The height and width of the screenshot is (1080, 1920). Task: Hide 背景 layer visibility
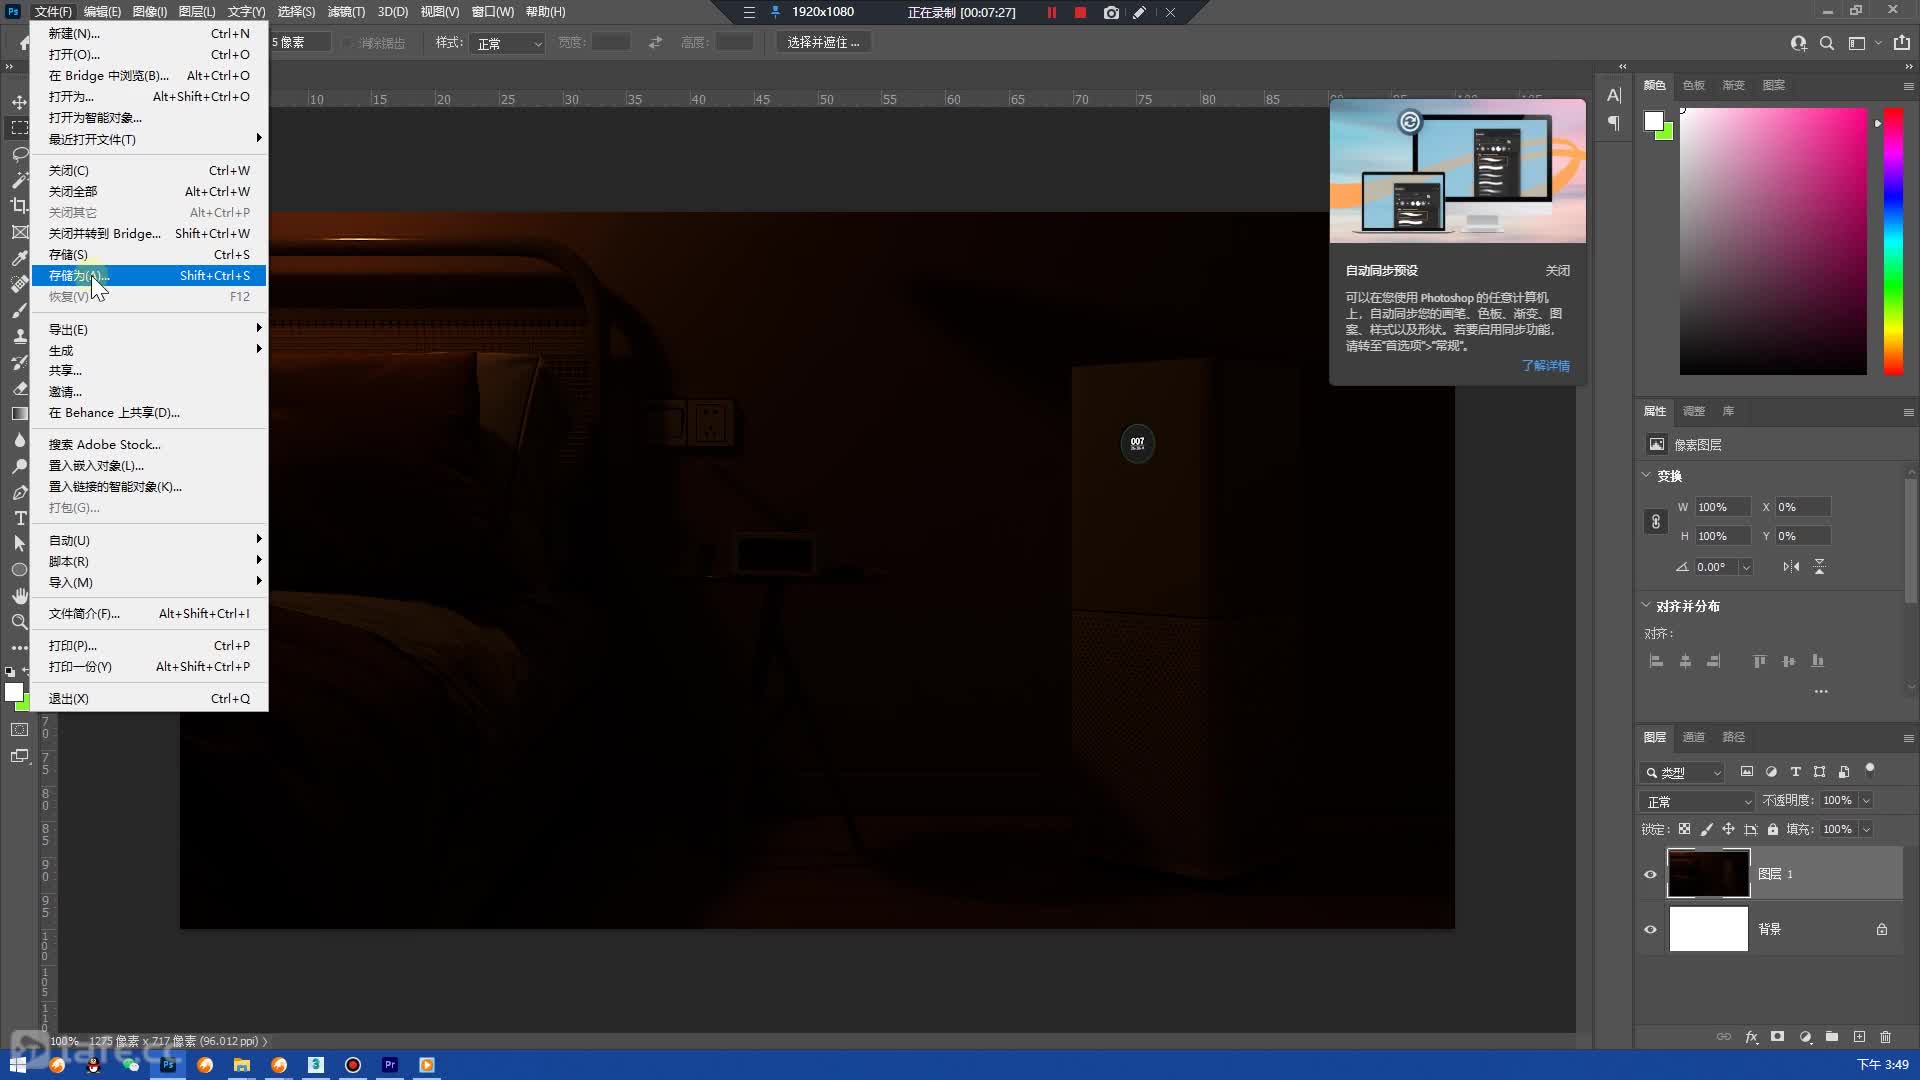[x=1650, y=929]
